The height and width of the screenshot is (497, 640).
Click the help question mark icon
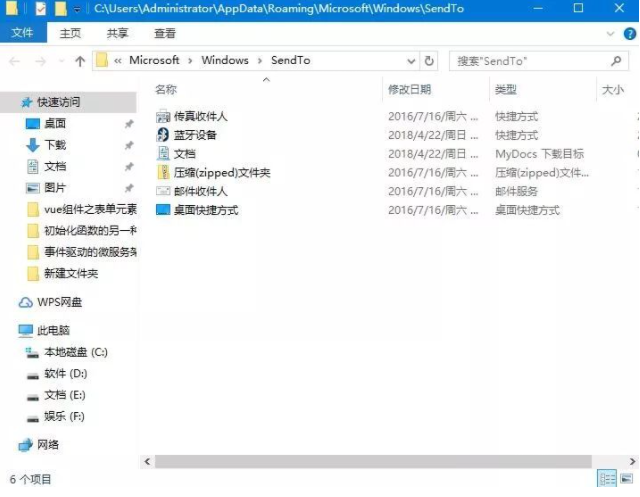(x=629, y=33)
